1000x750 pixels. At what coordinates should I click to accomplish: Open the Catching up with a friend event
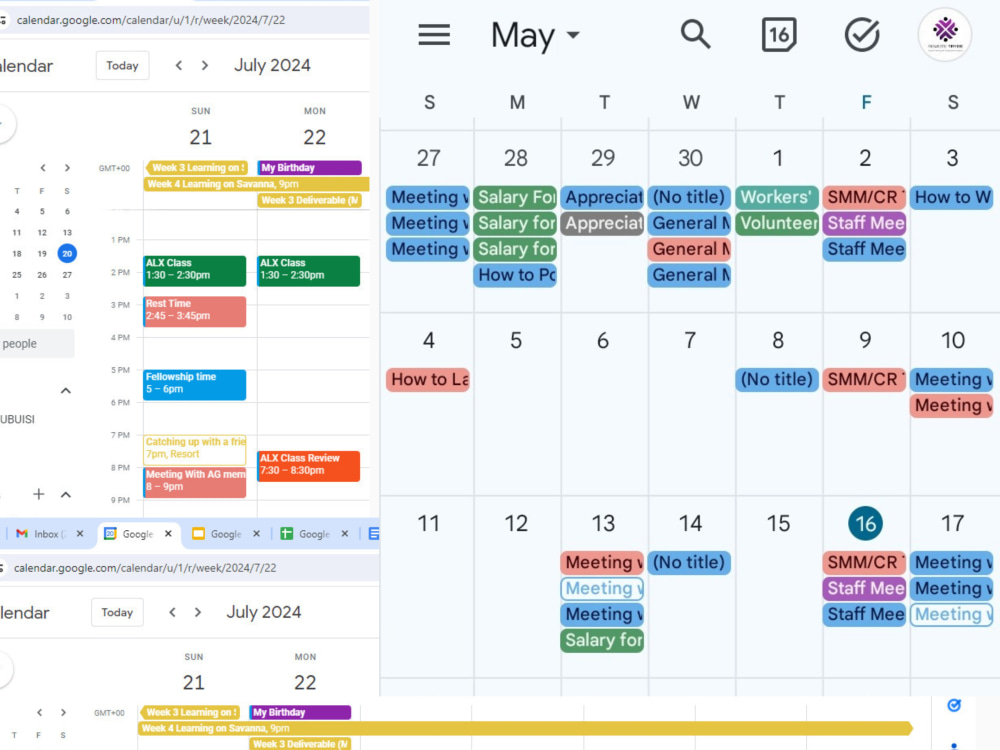[195, 450]
